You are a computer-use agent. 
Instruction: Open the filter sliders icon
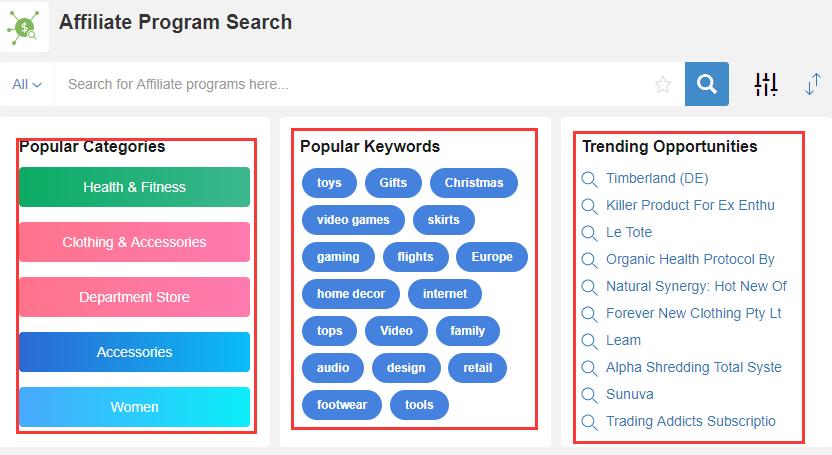[x=766, y=85]
